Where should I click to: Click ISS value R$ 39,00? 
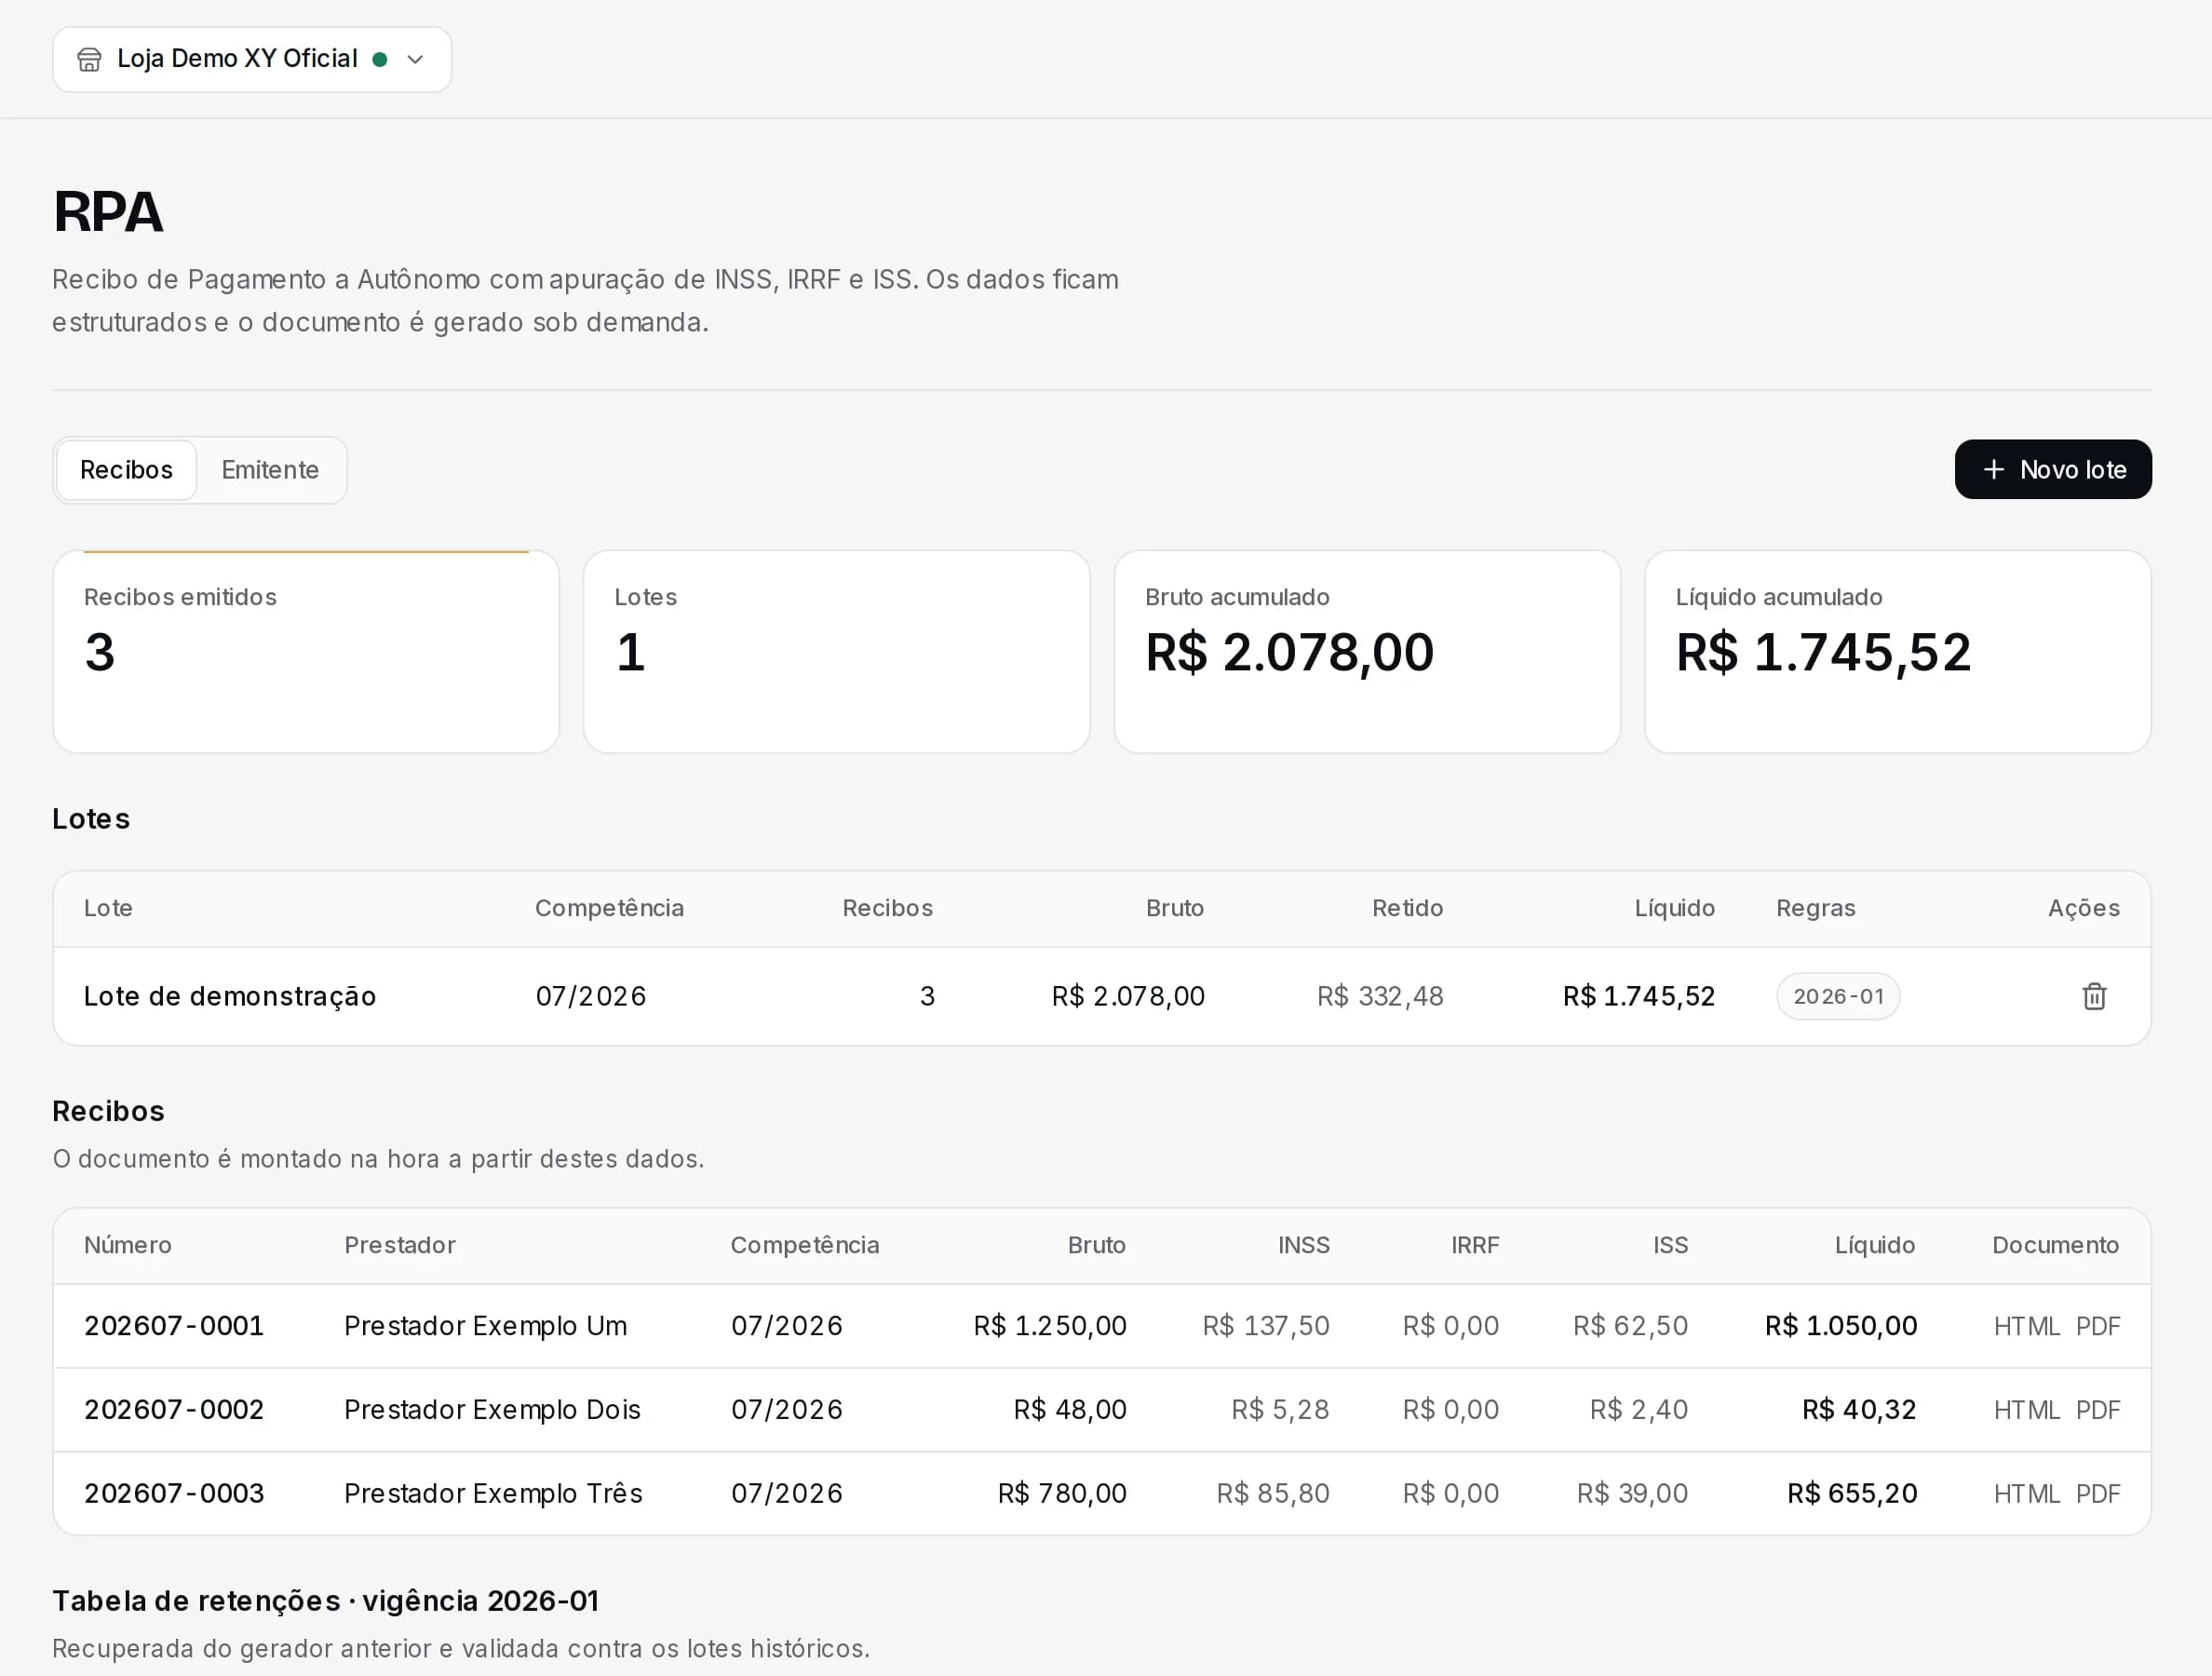point(1632,1494)
